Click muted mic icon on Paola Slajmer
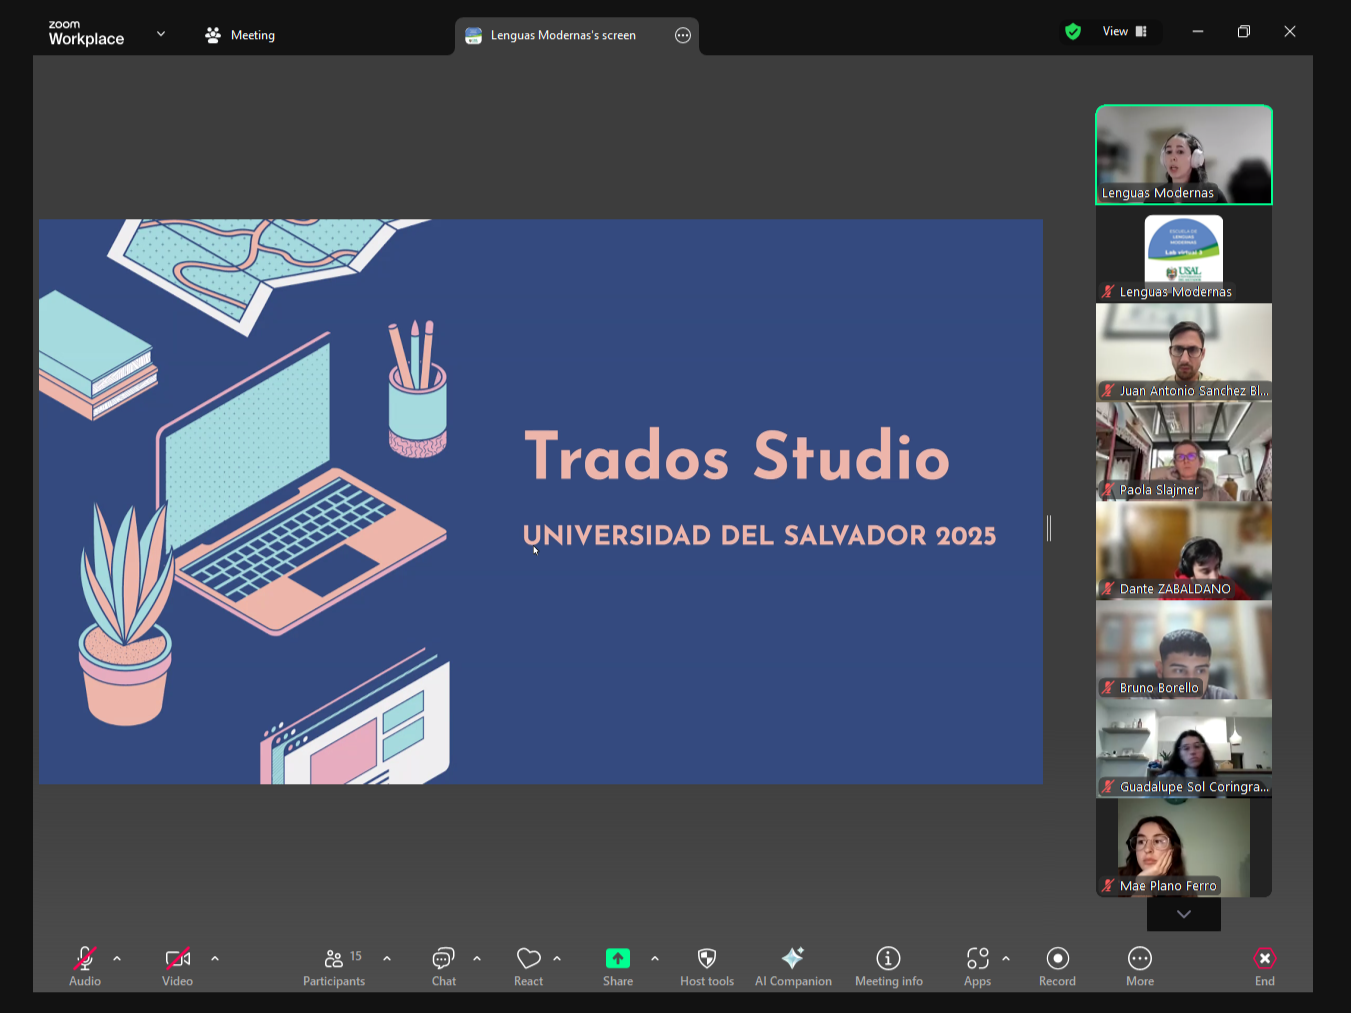 click(1108, 490)
